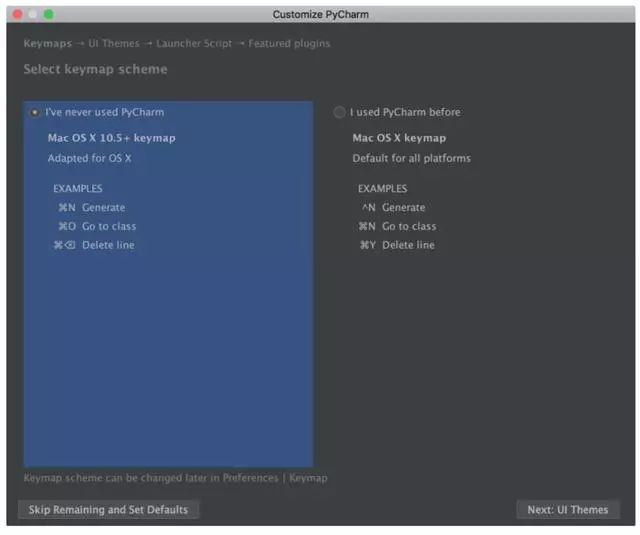640x535 pixels.
Task: Proceed with "Next: UI Themes" button
Action: click(568, 509)
